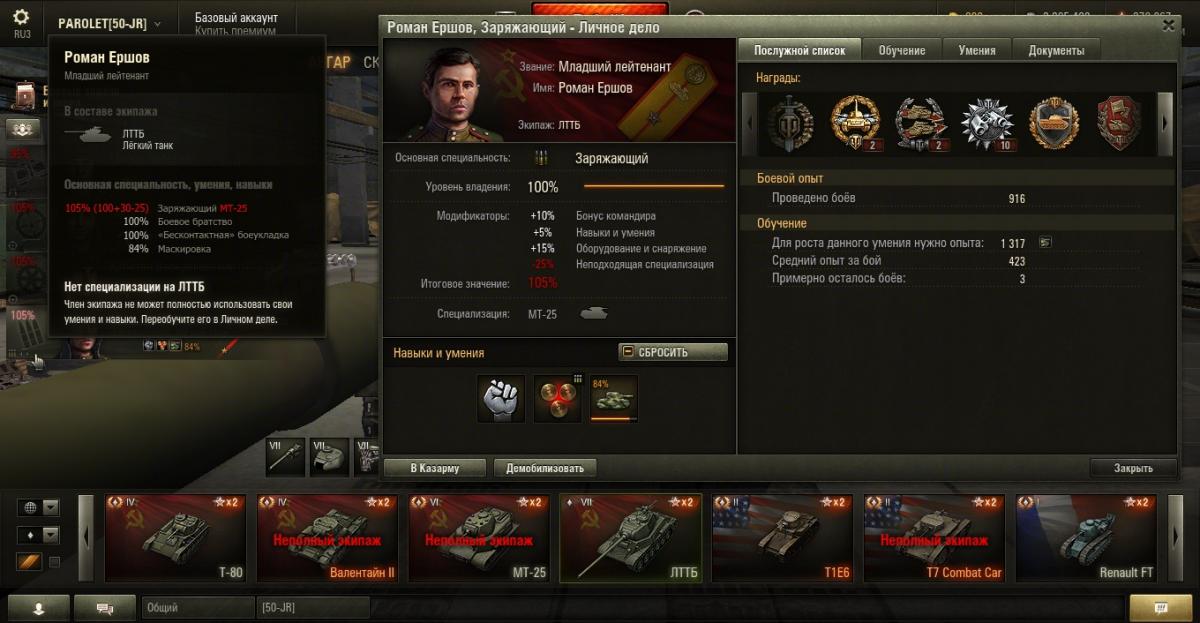Toggle the orange stripe tank filter button

click(28, 562)
